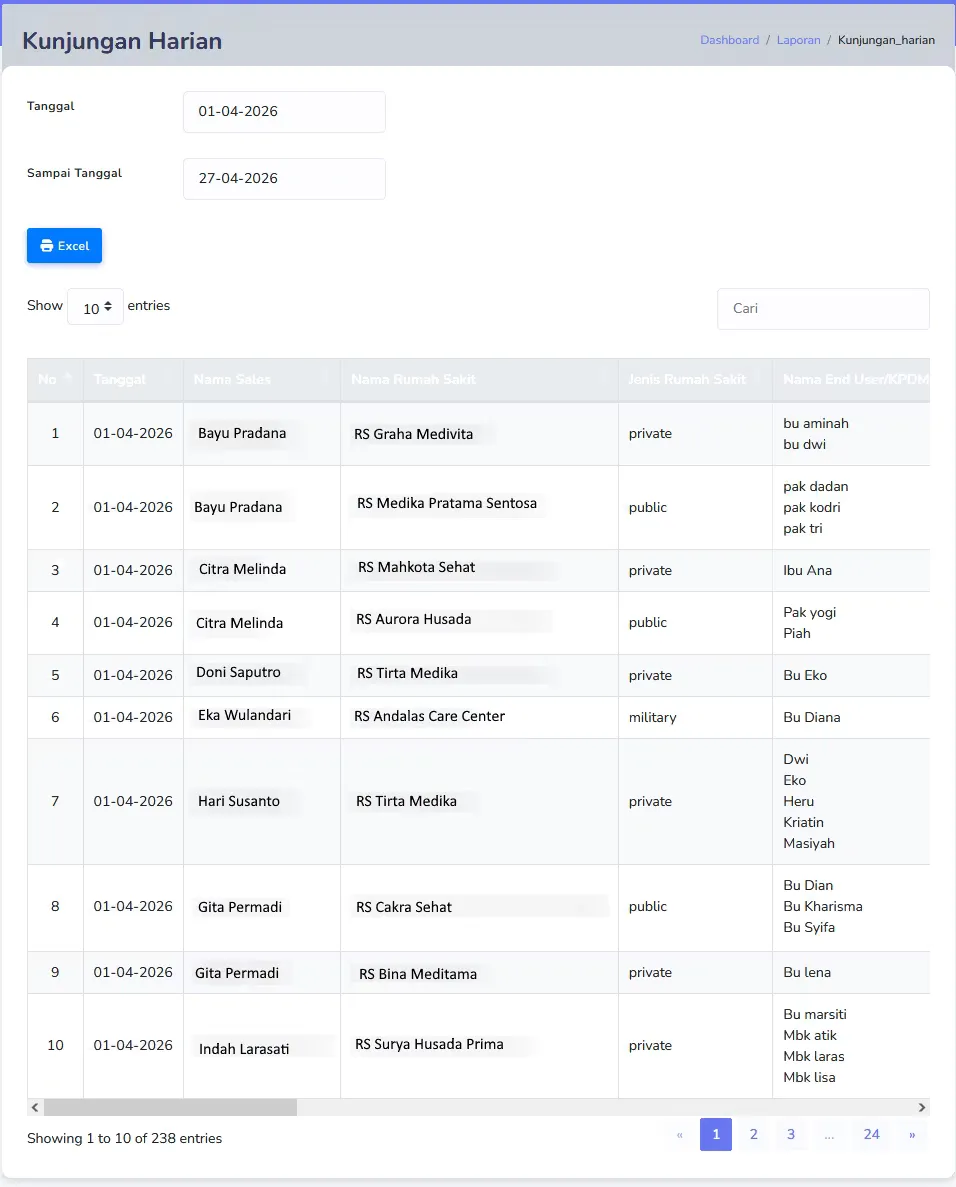Go to the Dashboard breadcrumb link

[x=730, y=40]
